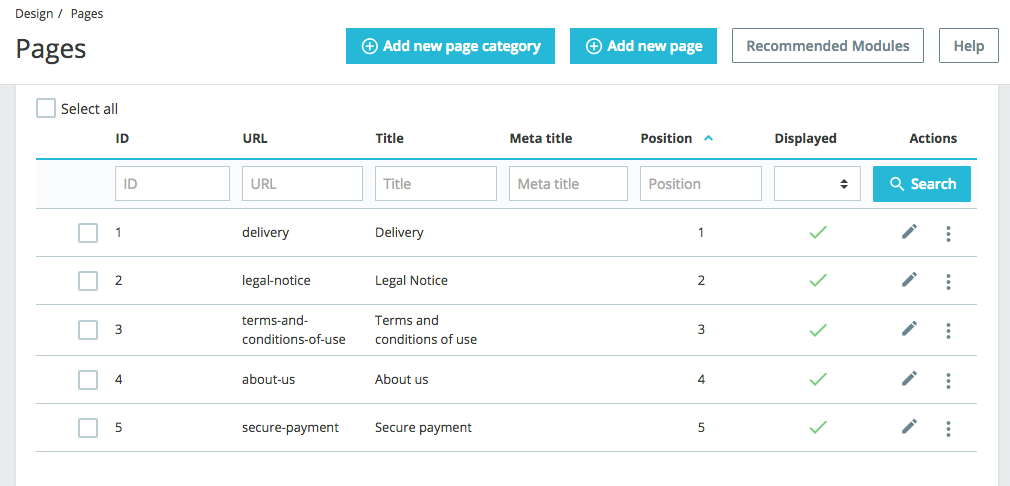The height and width of the screenshot is (486, 1010).
Task: Focus the URL filter input field
Action: pyautogui.click(x=302, y=184)
